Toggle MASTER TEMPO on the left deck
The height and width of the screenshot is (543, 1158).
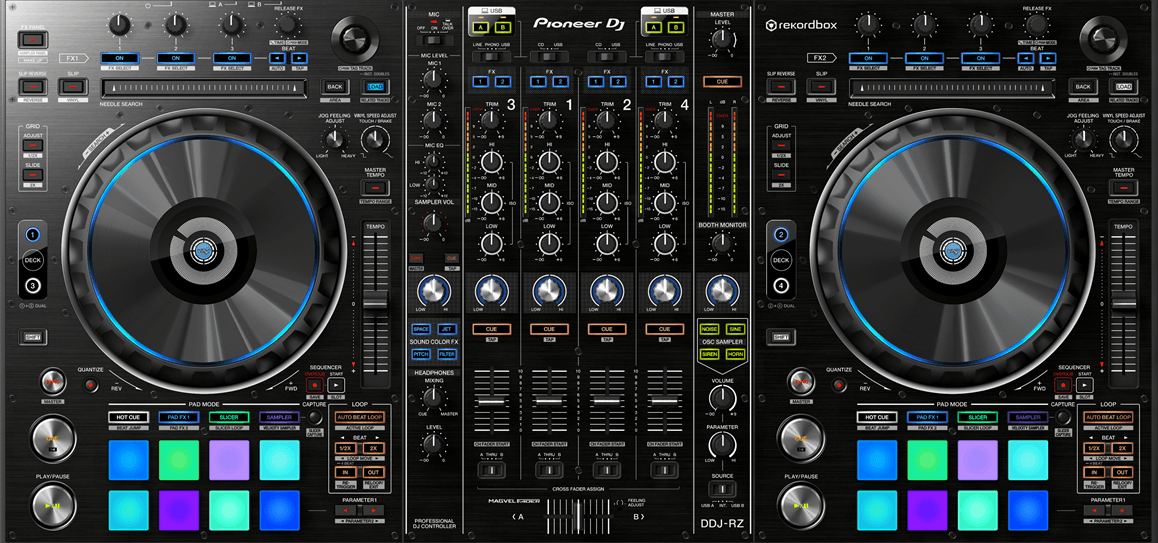pos(374,188)
